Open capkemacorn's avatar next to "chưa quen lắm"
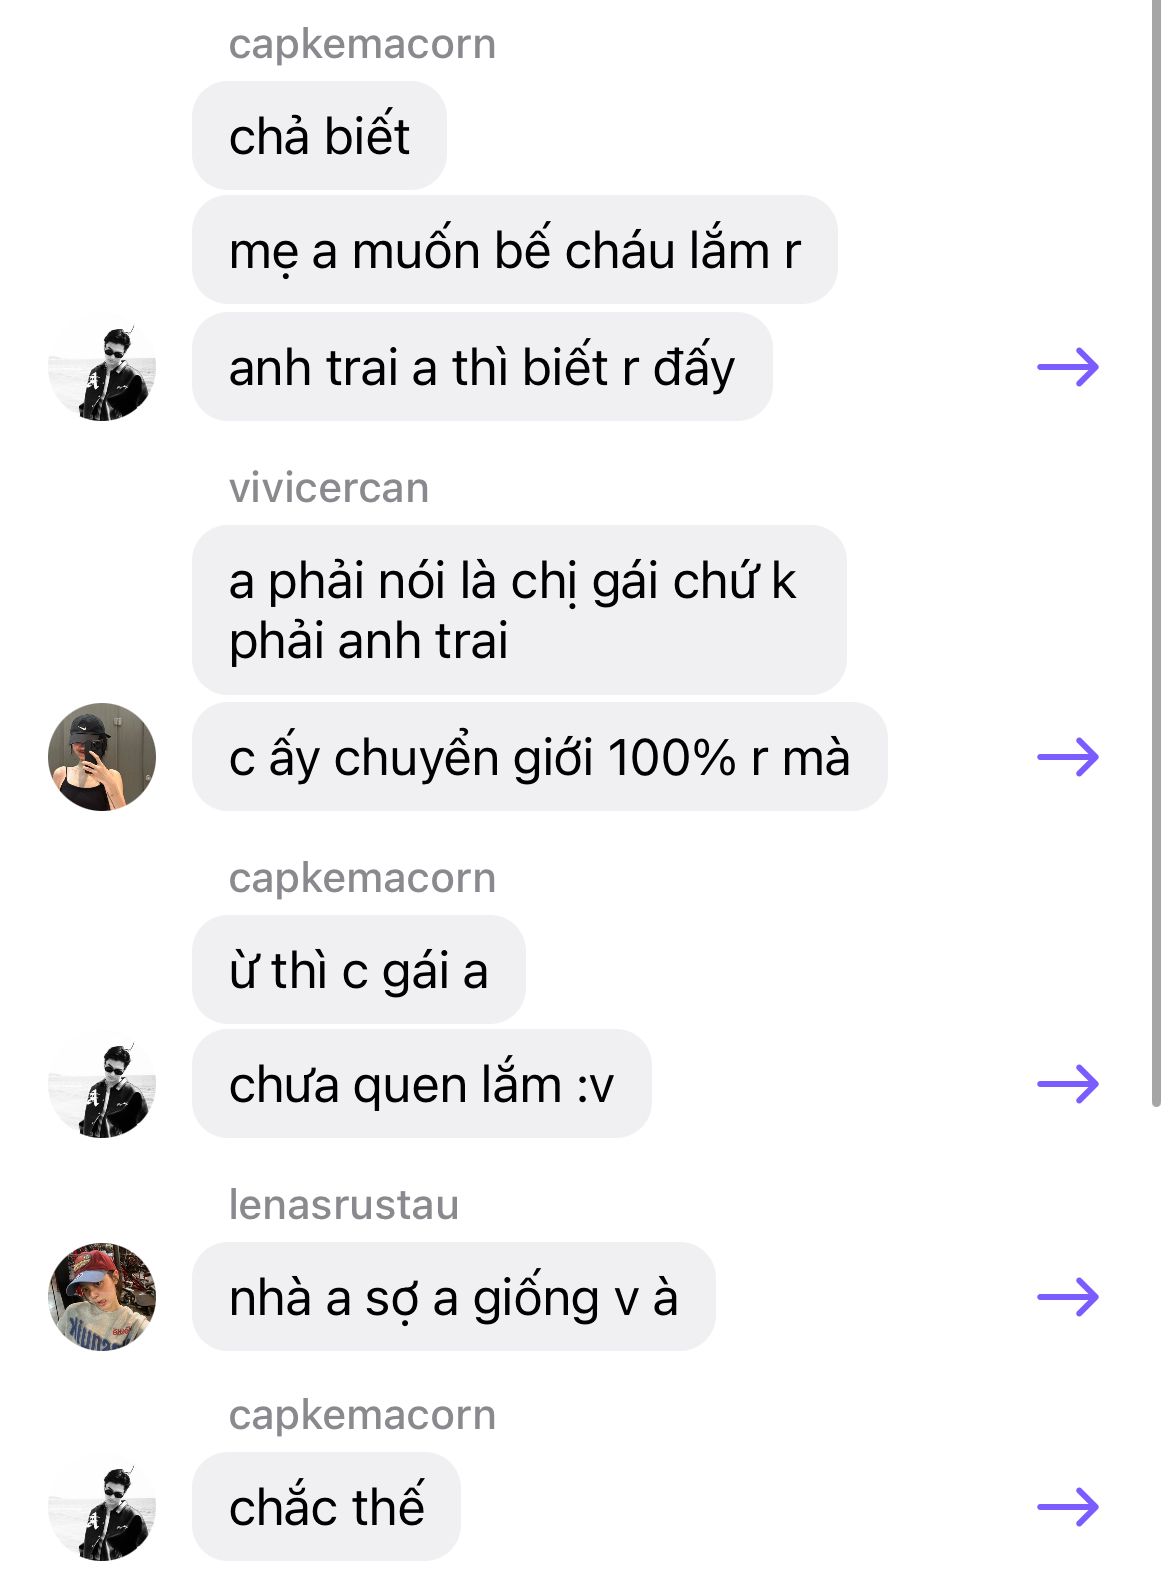The image size is (1170, 1585). (102, 1084)
